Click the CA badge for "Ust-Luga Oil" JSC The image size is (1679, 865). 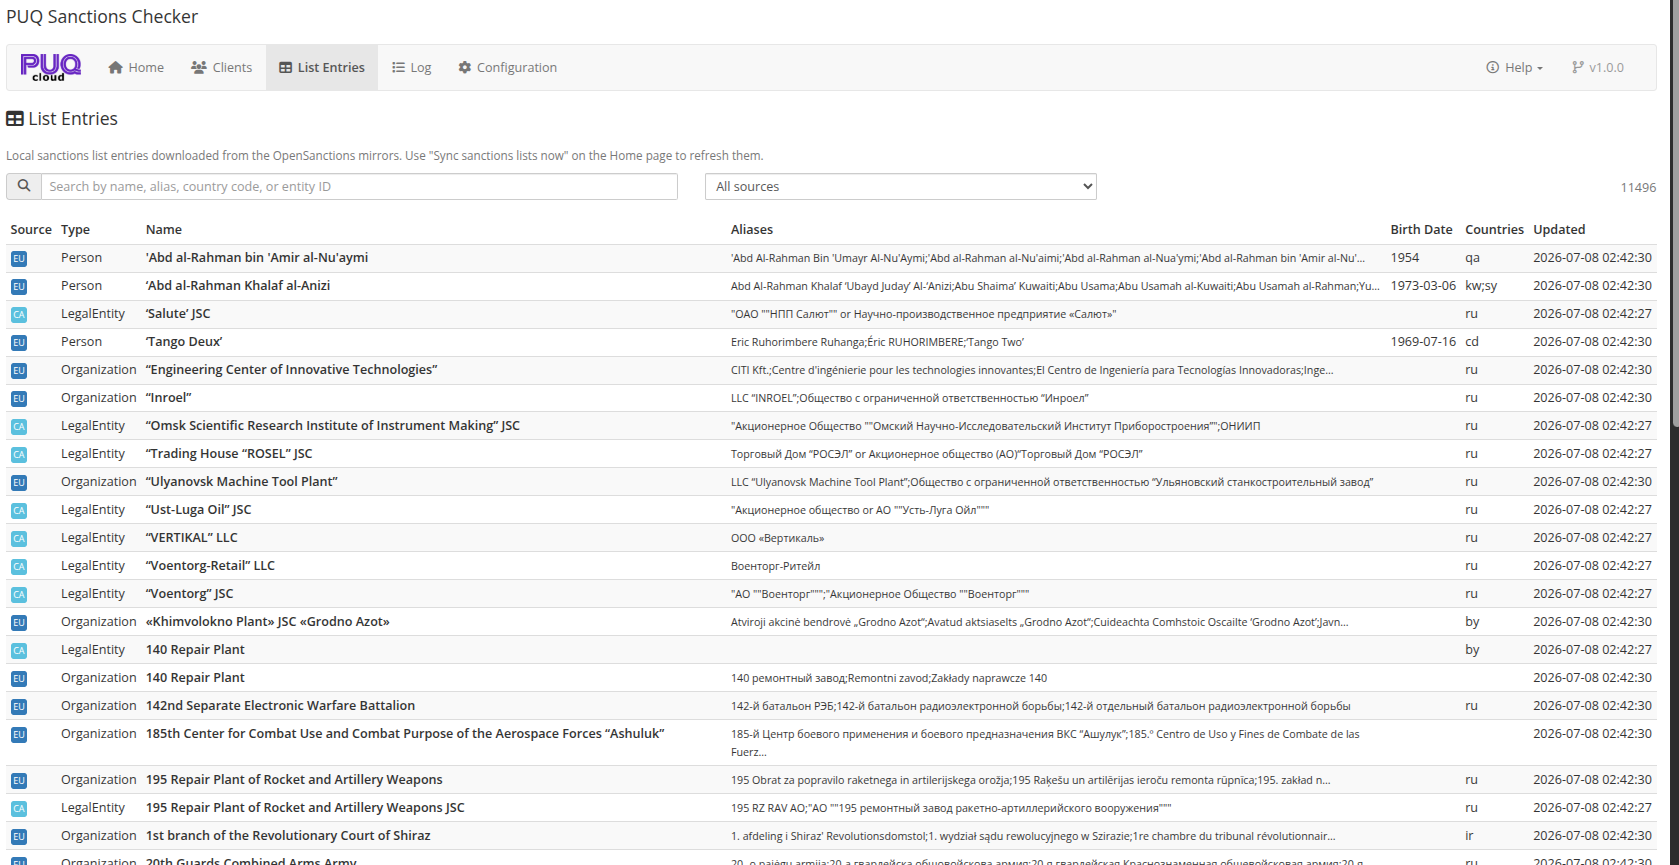tap(19, 510)
